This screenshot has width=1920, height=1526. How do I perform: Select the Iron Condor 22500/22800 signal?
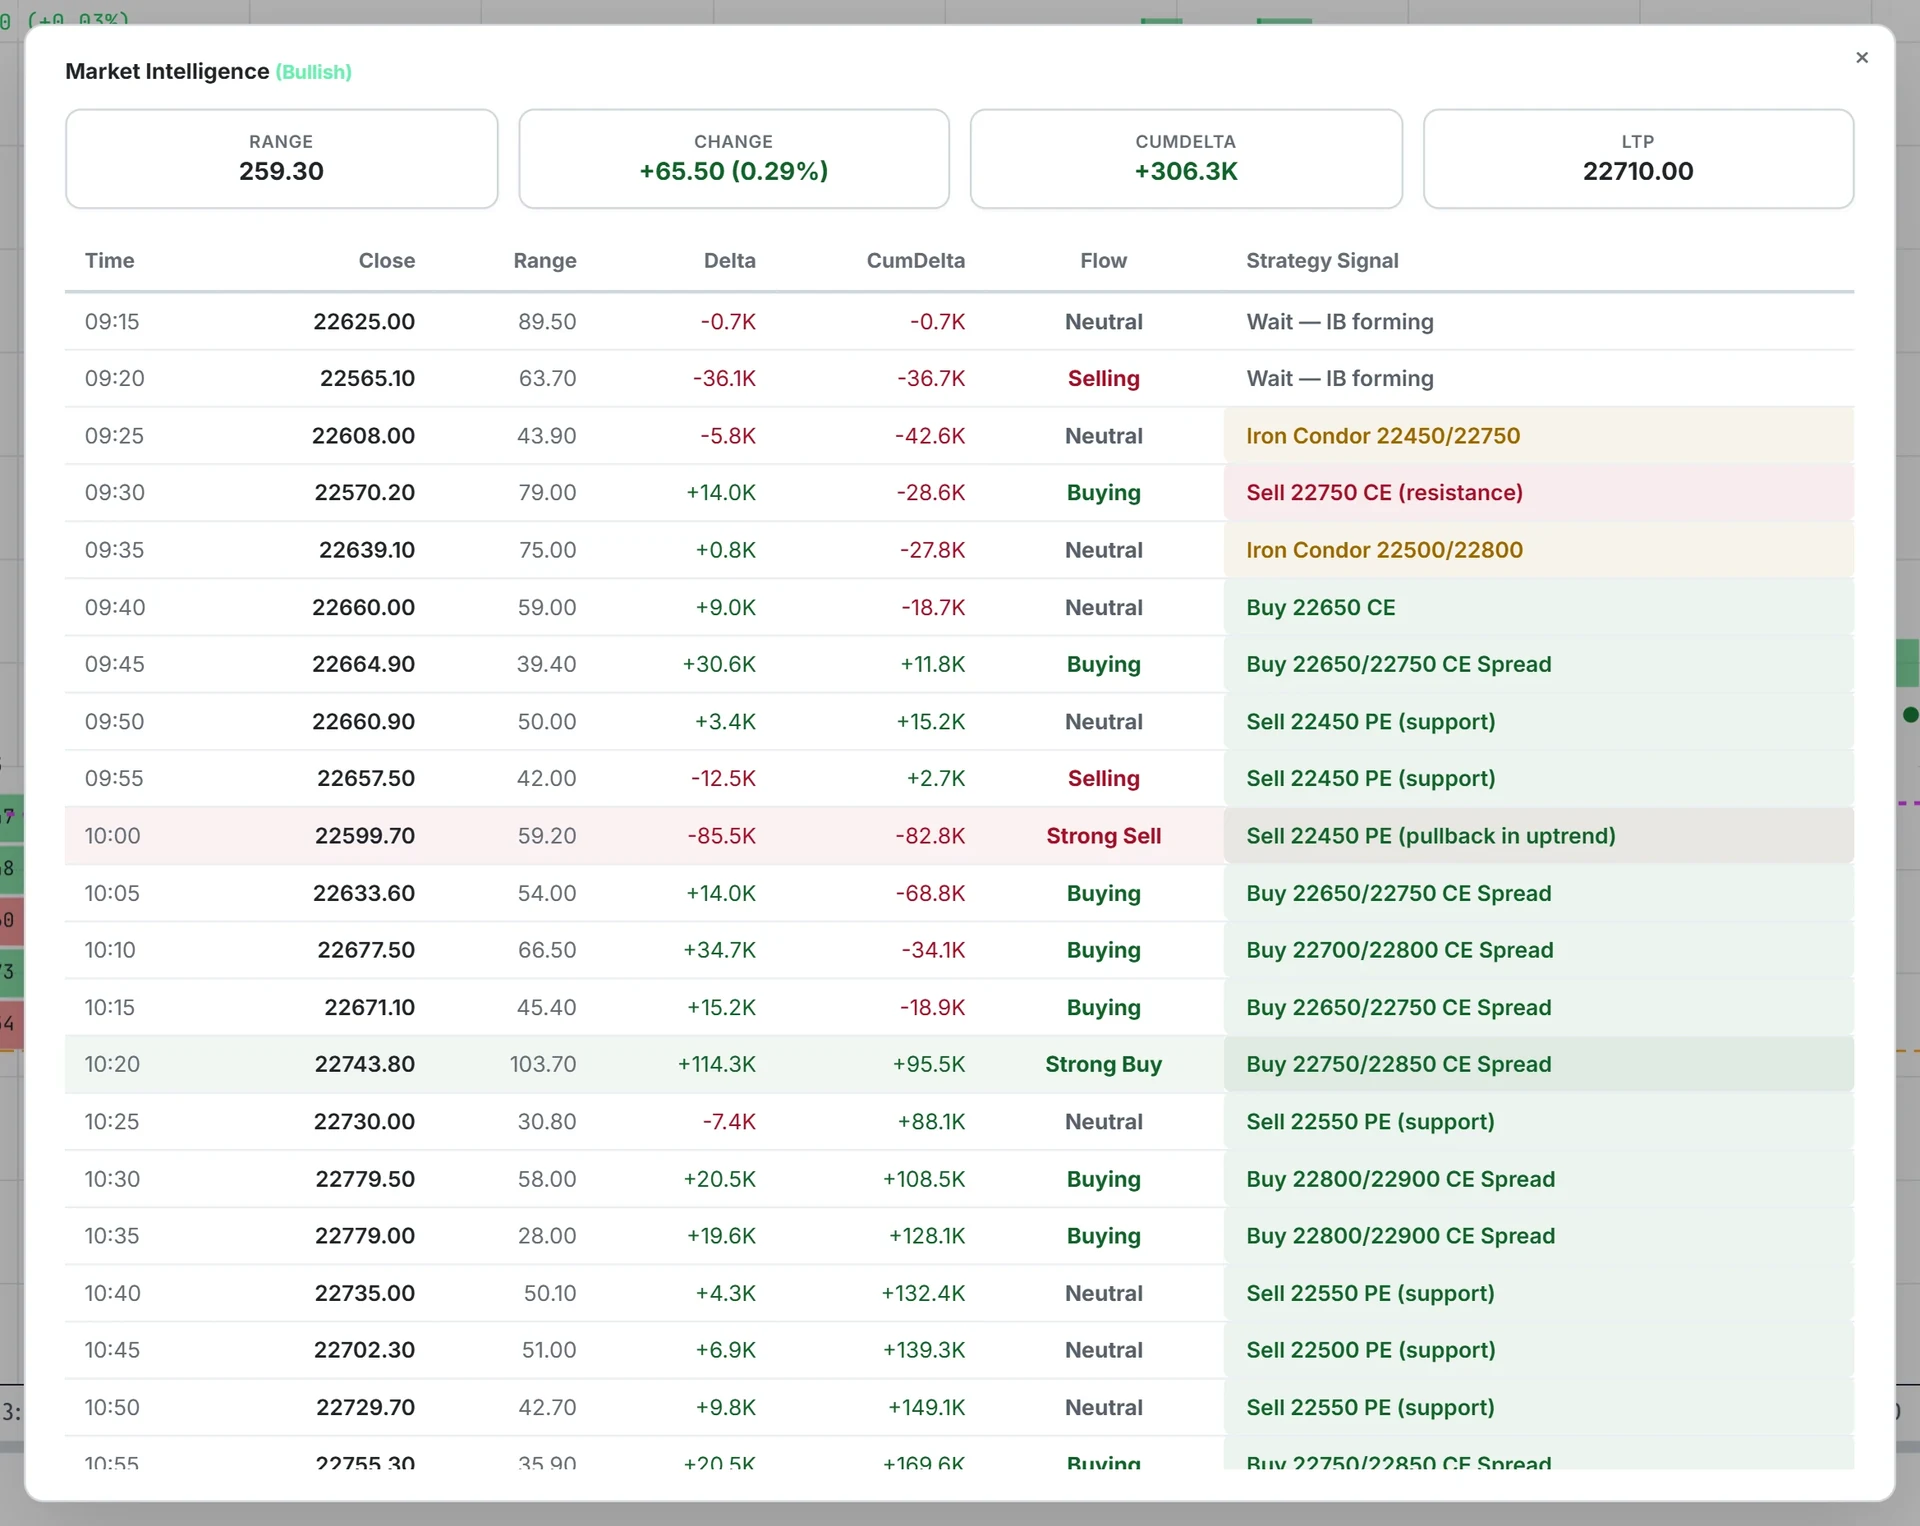(1538, 550)
